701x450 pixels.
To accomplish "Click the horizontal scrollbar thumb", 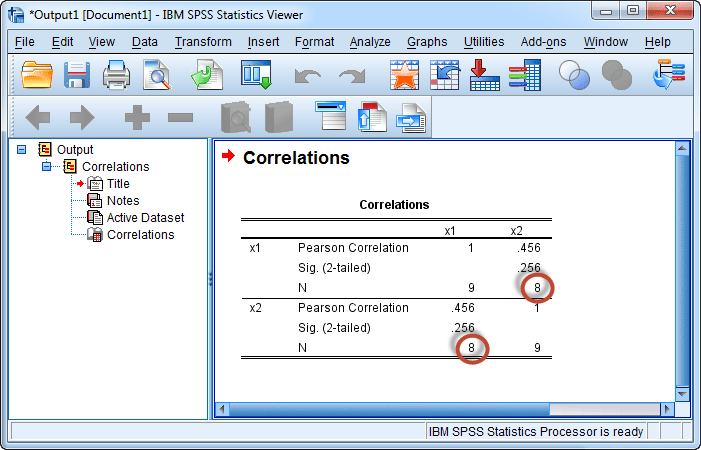I will (389, 409).
